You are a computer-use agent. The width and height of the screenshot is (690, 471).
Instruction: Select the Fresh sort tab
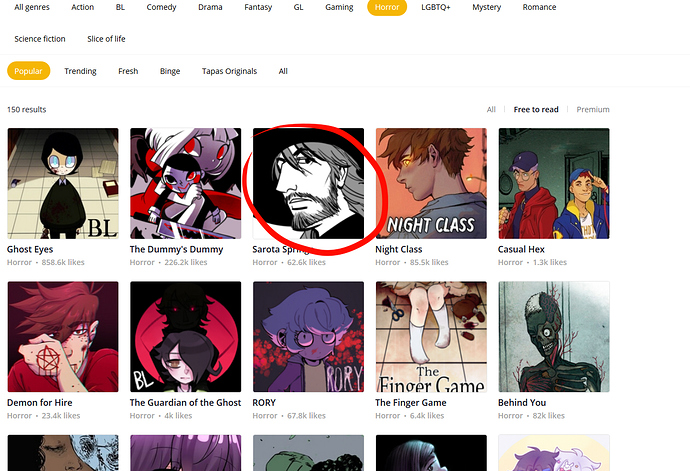point(128,71)
